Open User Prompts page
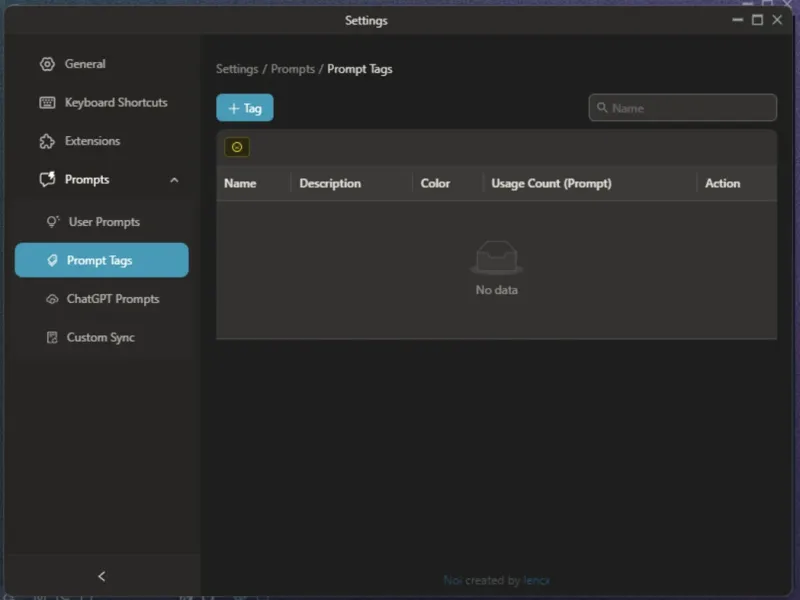 tap(102, 222)
